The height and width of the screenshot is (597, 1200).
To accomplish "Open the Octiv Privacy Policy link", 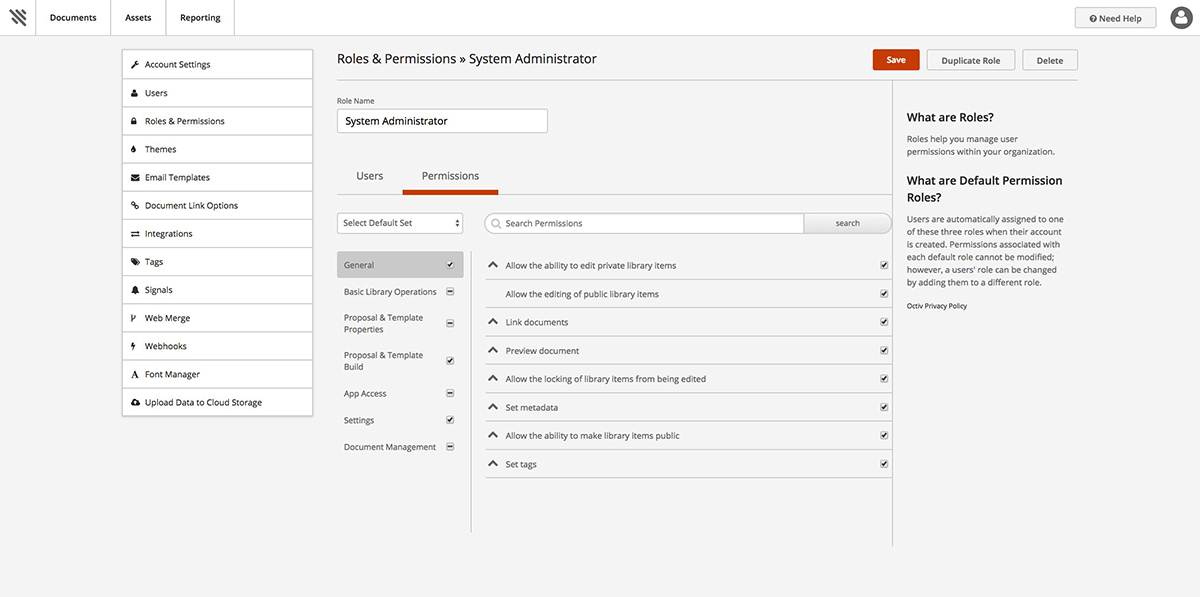I will click(937, 306).
